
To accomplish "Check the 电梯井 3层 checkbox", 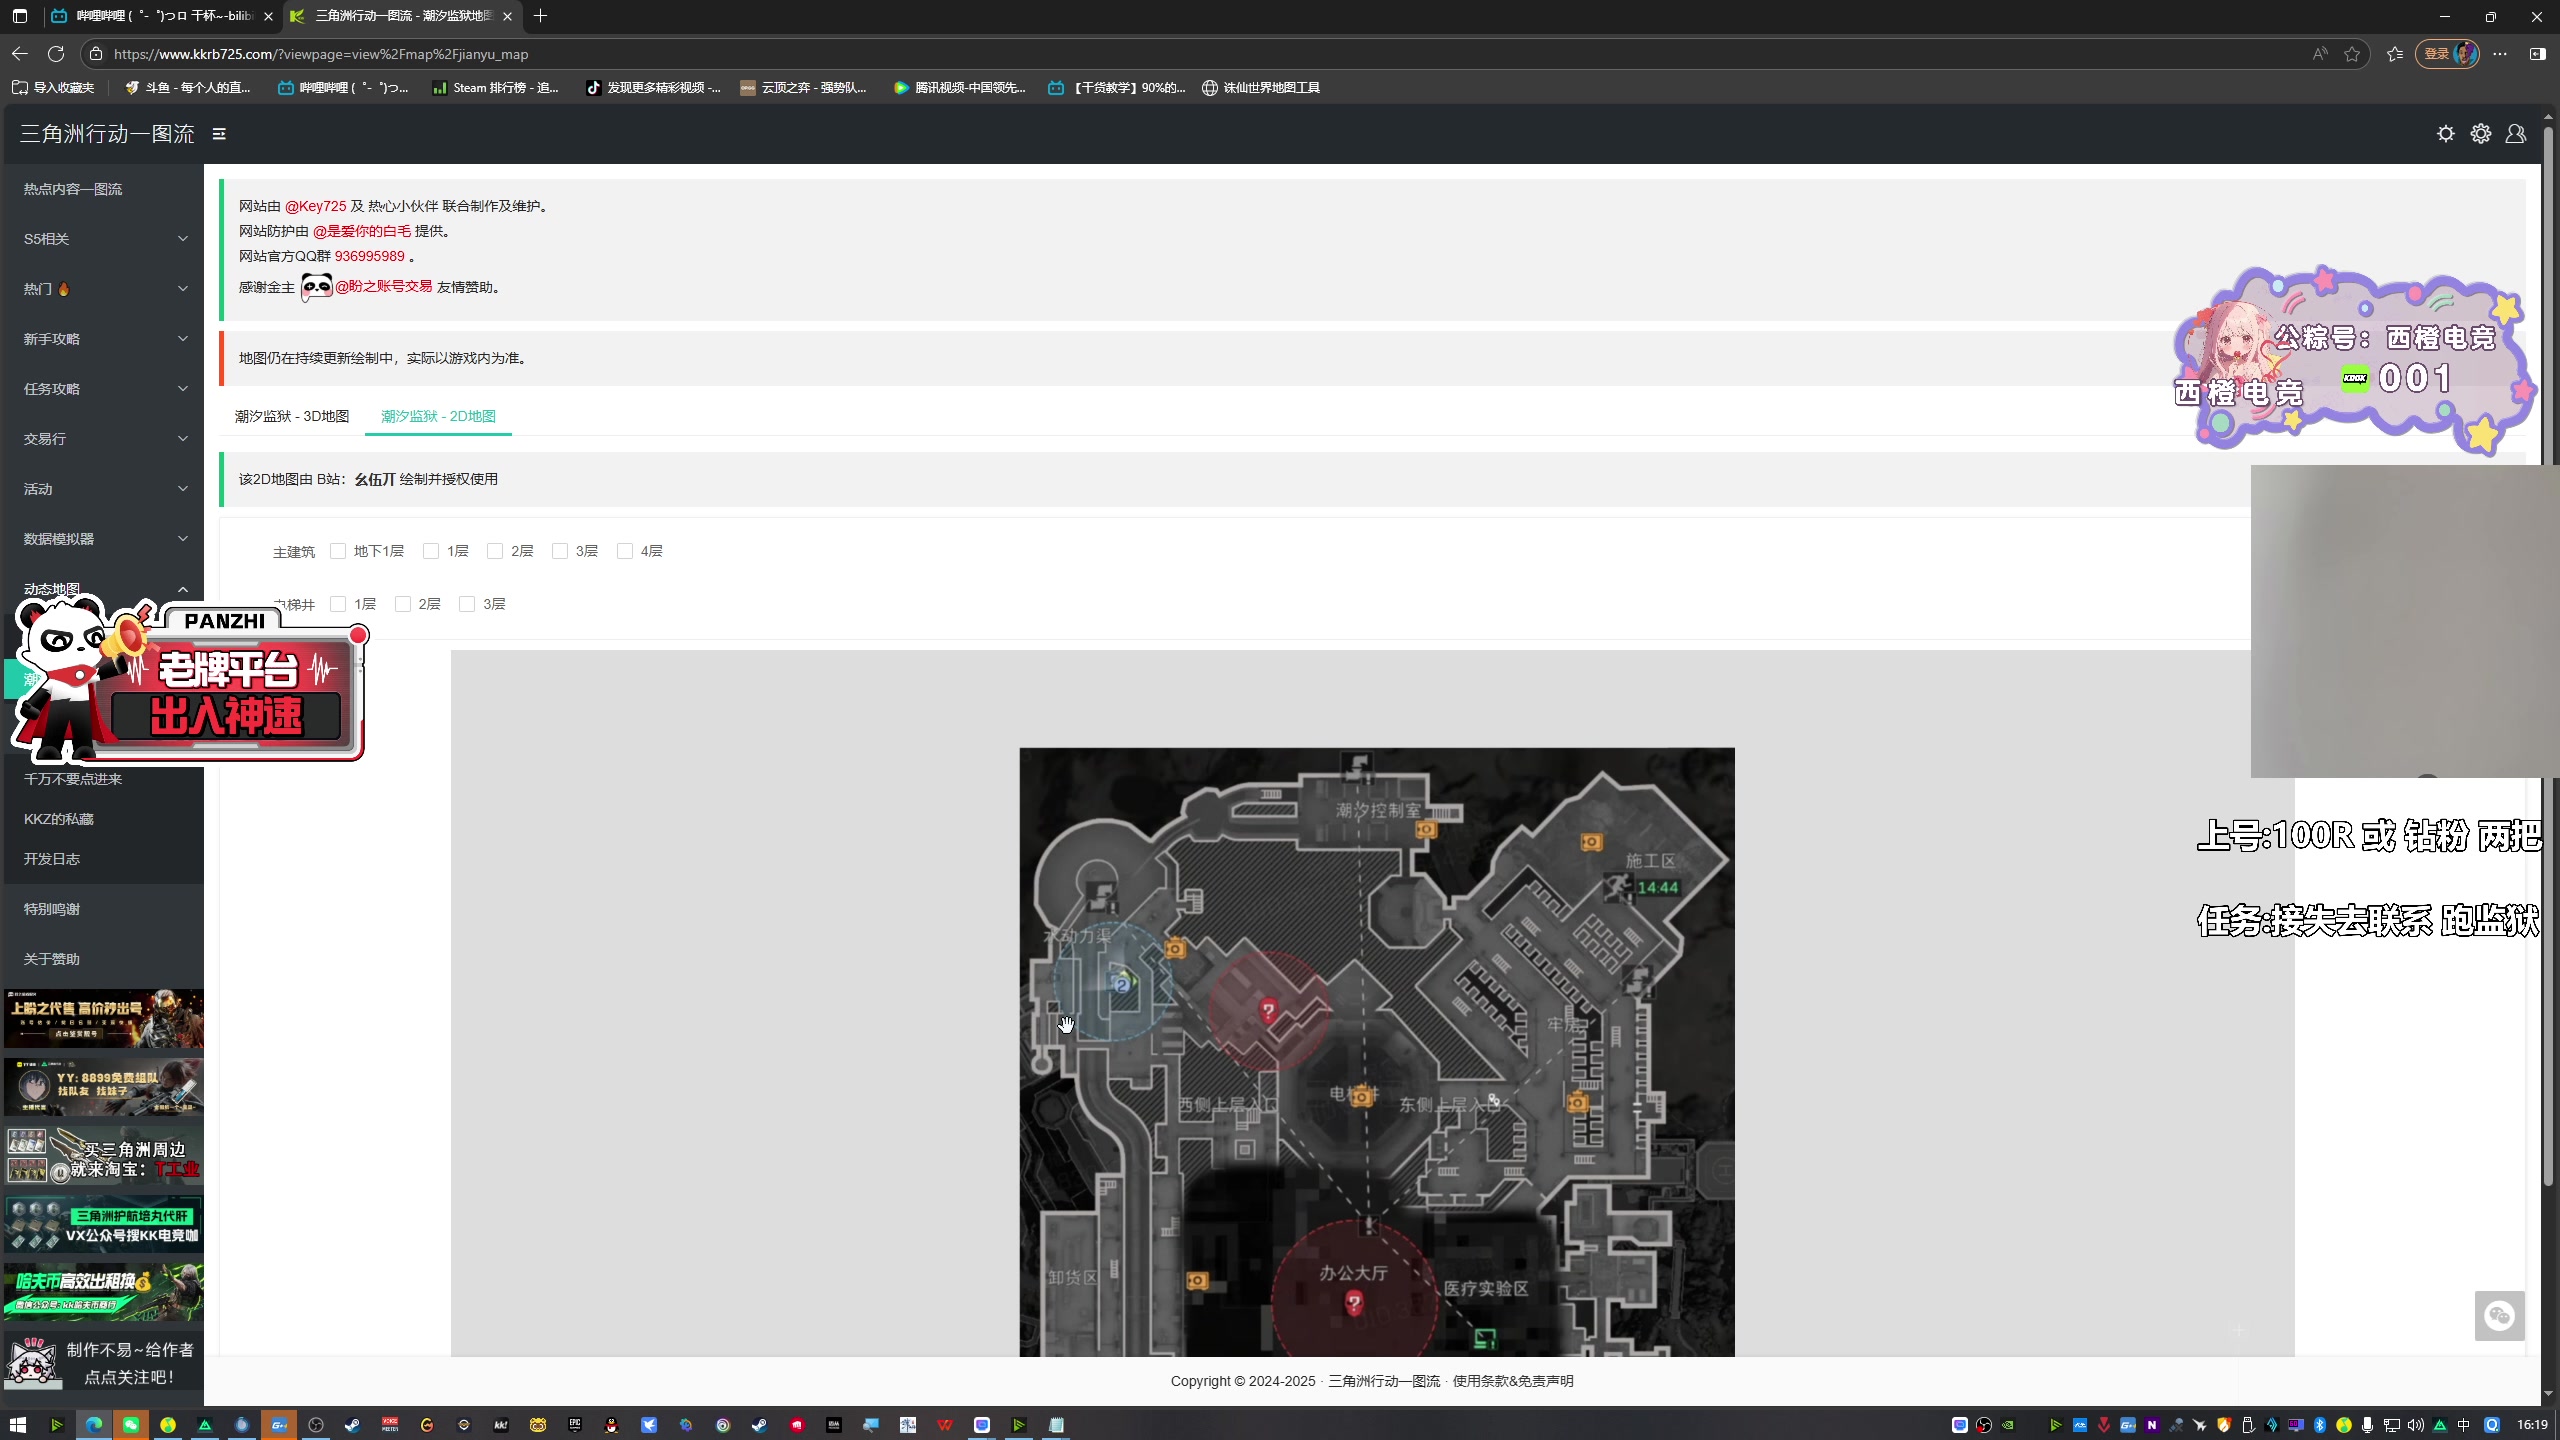I will tap(467, 604).
